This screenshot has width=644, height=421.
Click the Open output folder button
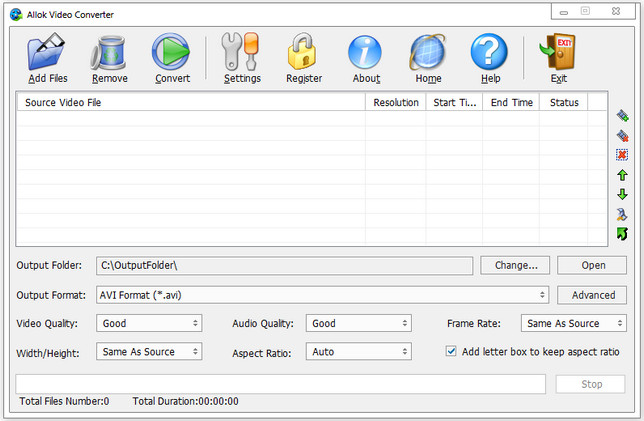592,265
